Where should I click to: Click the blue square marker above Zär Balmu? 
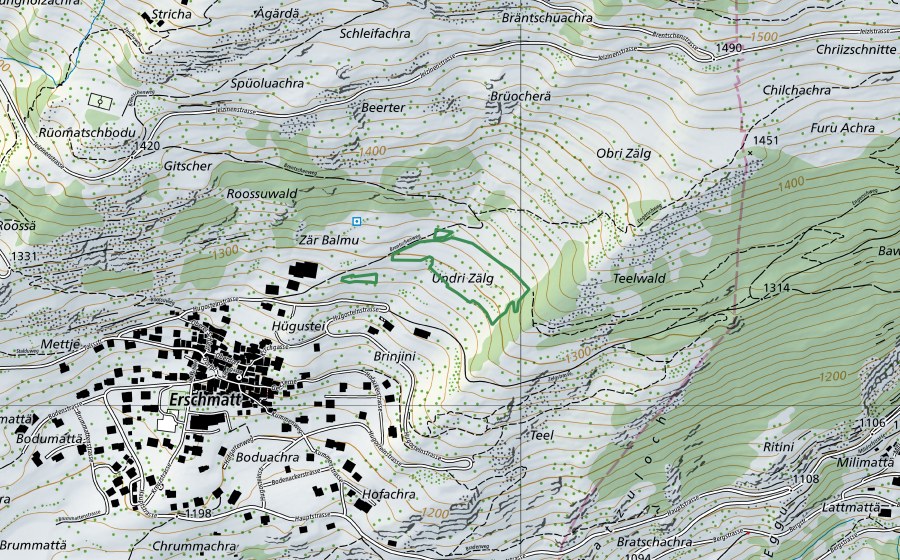[356, 221]
